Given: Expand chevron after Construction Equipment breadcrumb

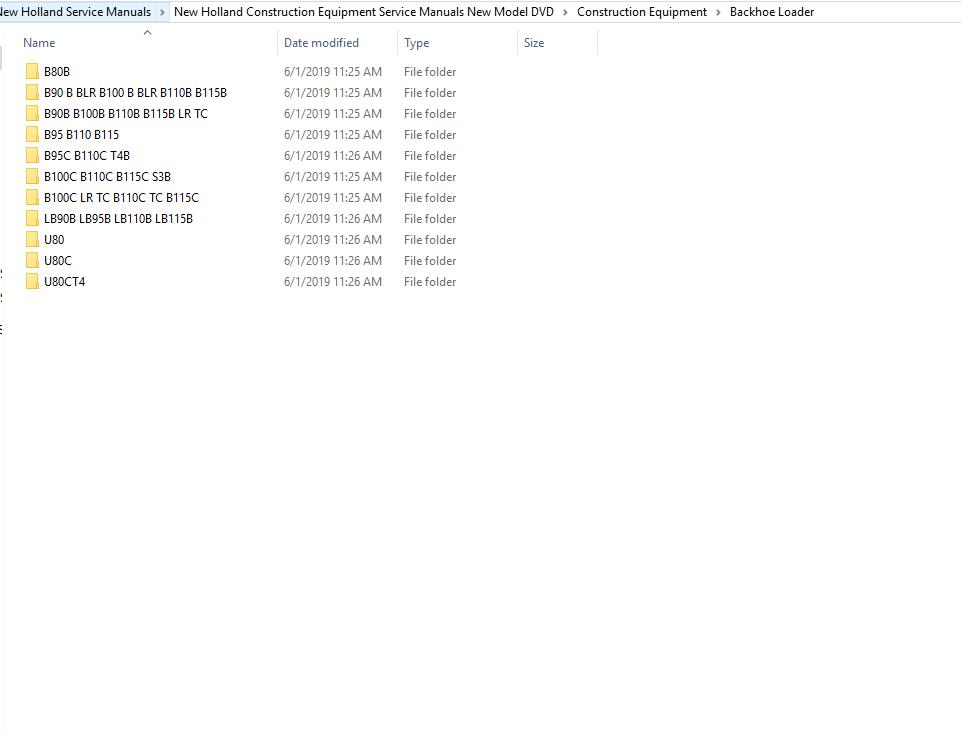Looking at the screenshot, I should click(x=718, y=12).
